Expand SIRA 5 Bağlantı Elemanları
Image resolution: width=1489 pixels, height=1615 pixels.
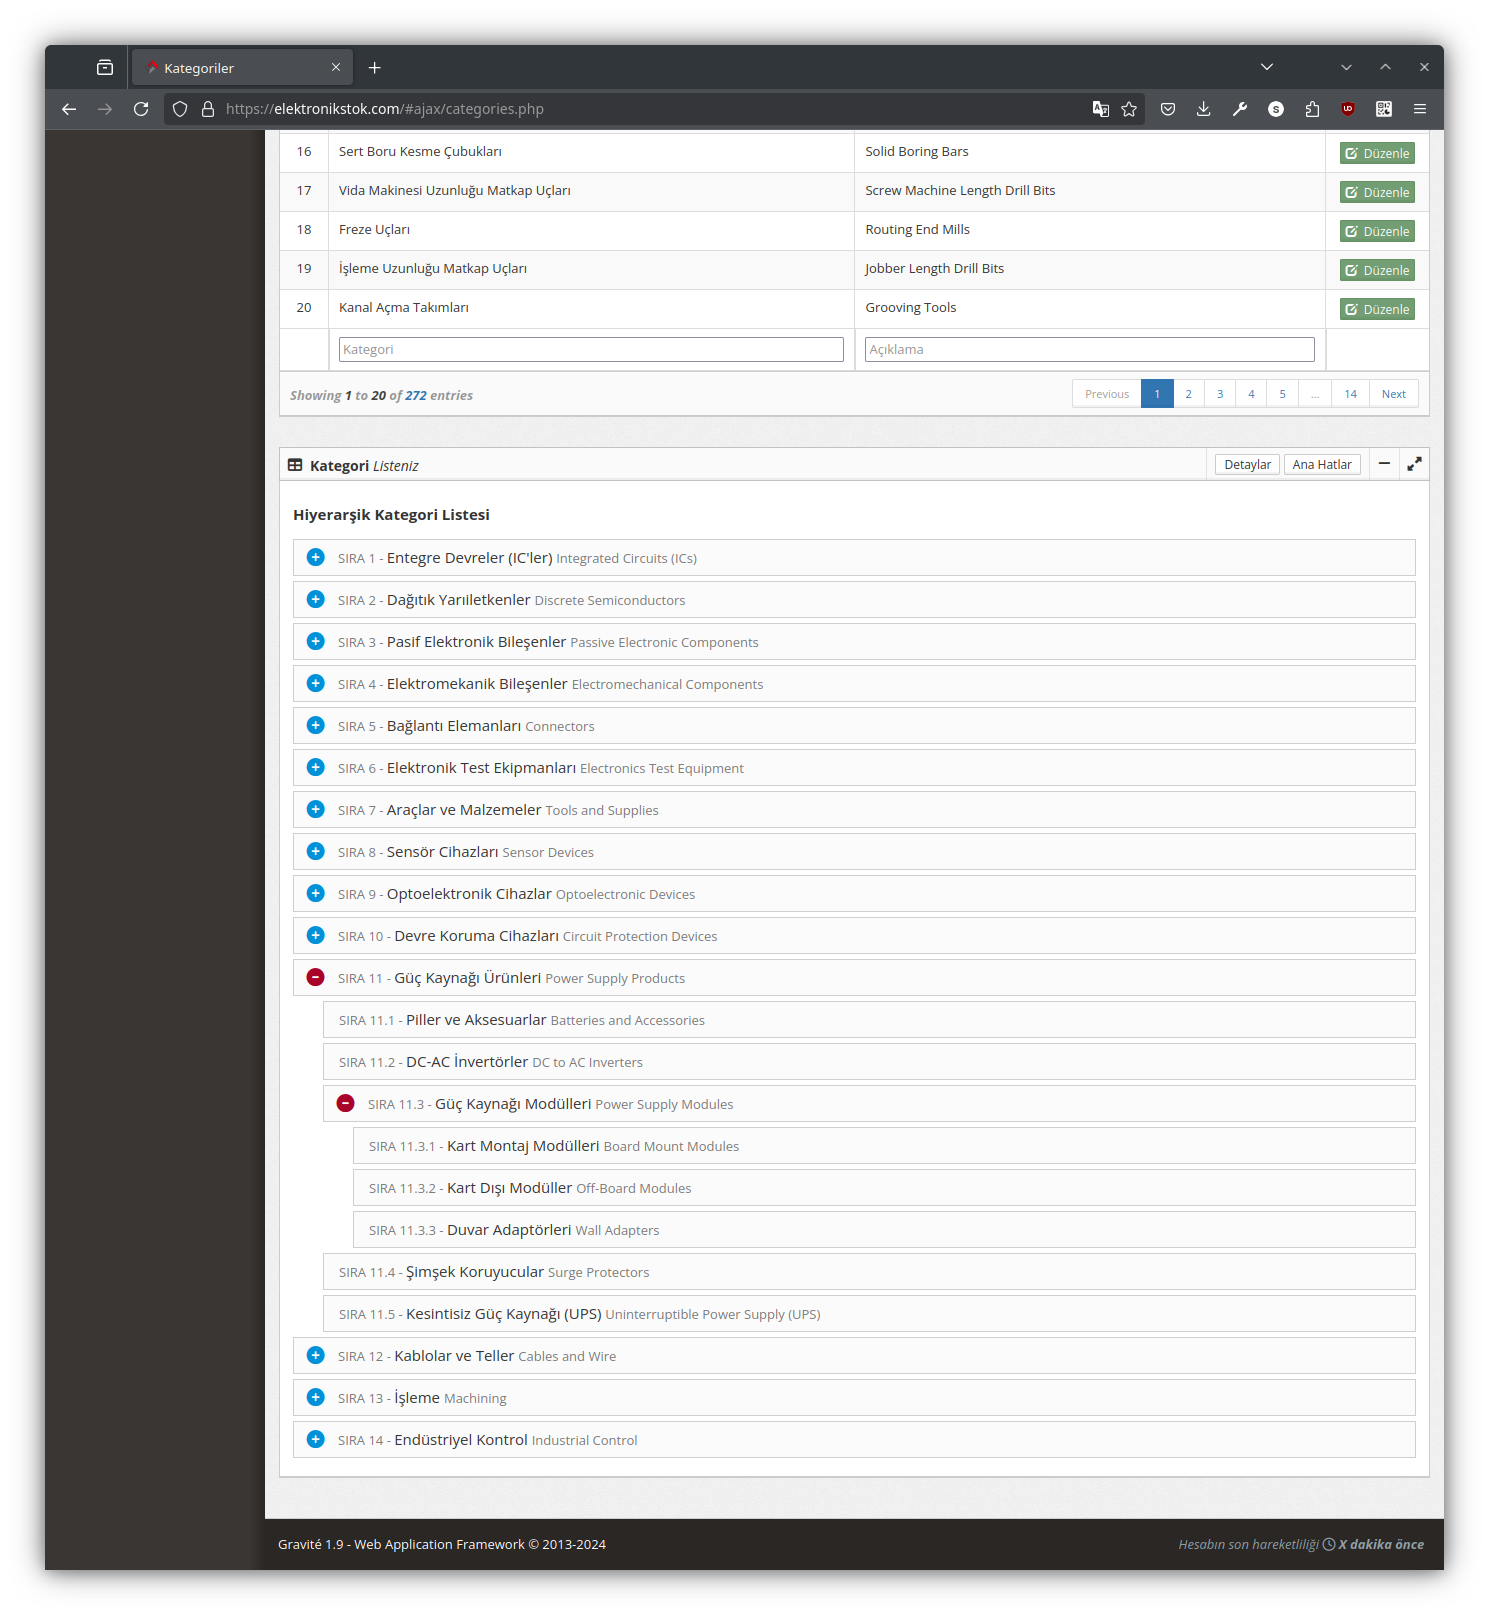pyautogui.click(x=316, y=725)
